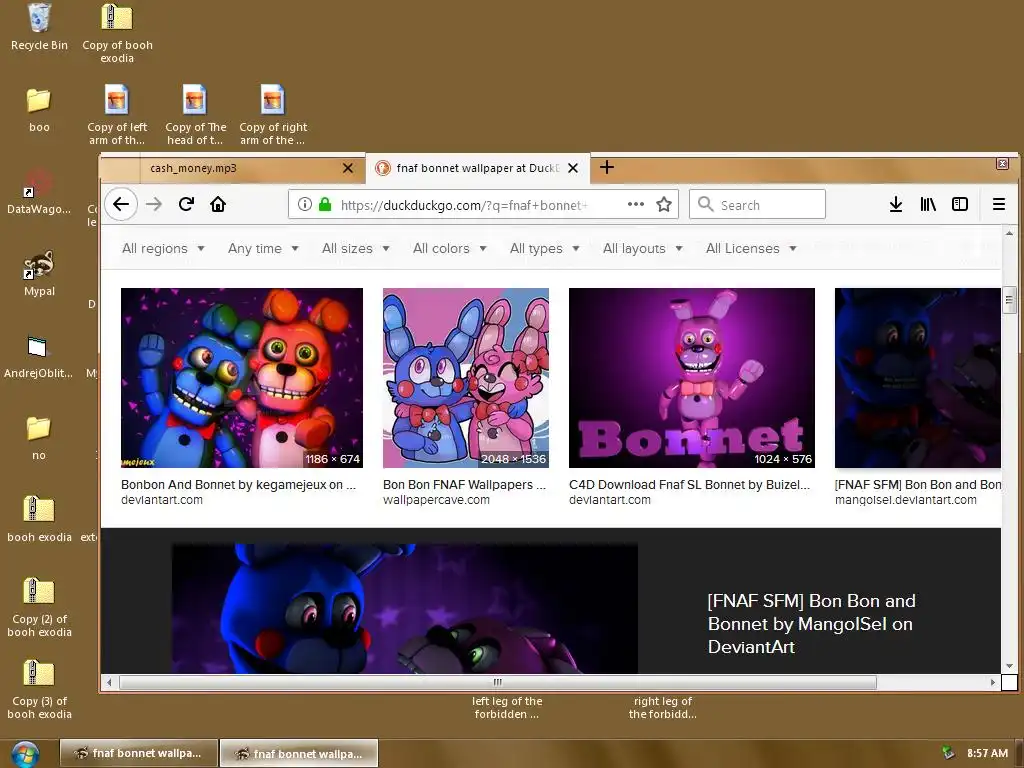The height and width of the screenshot is (768, 1024).
Task: Select the no folder icon
Action: coord(39,438)
